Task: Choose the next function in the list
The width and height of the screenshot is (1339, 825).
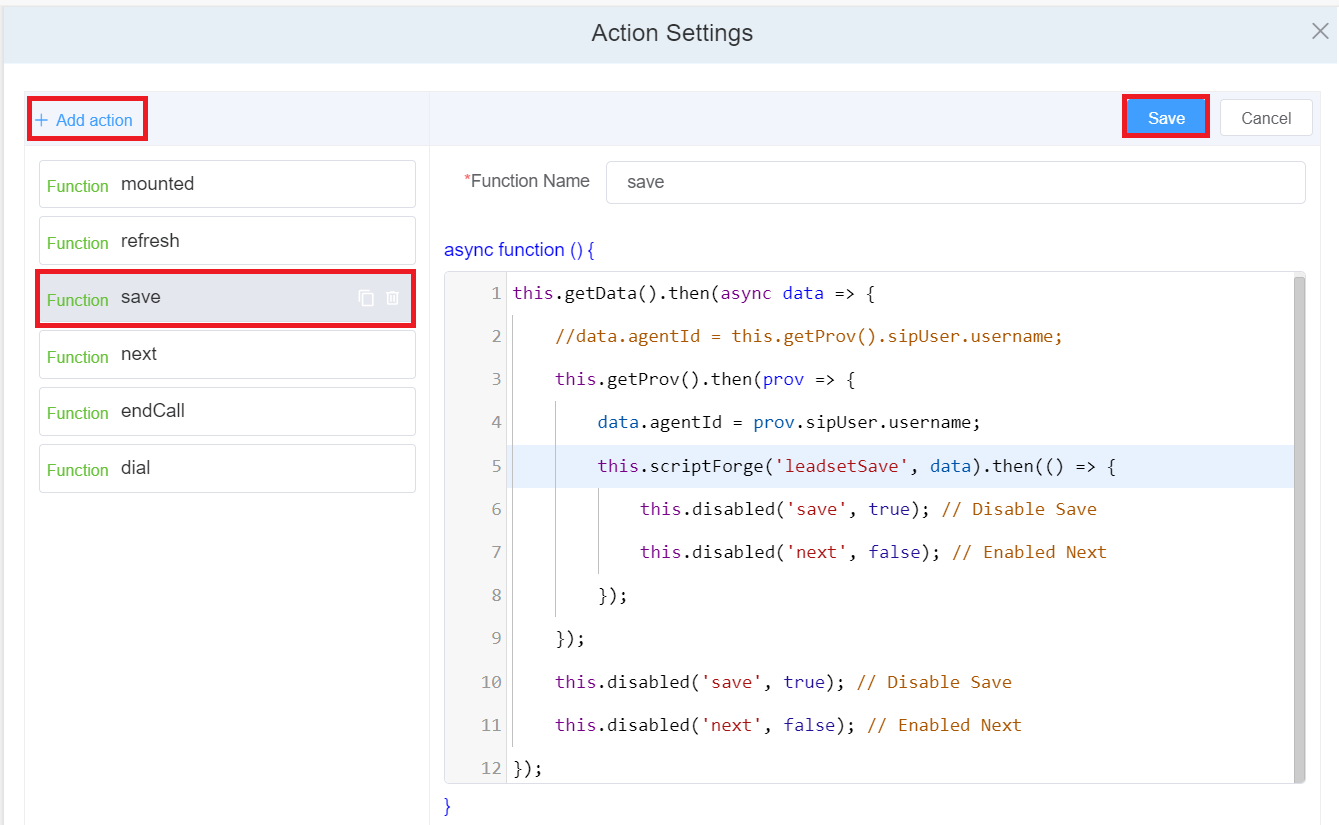Action: 227,355
